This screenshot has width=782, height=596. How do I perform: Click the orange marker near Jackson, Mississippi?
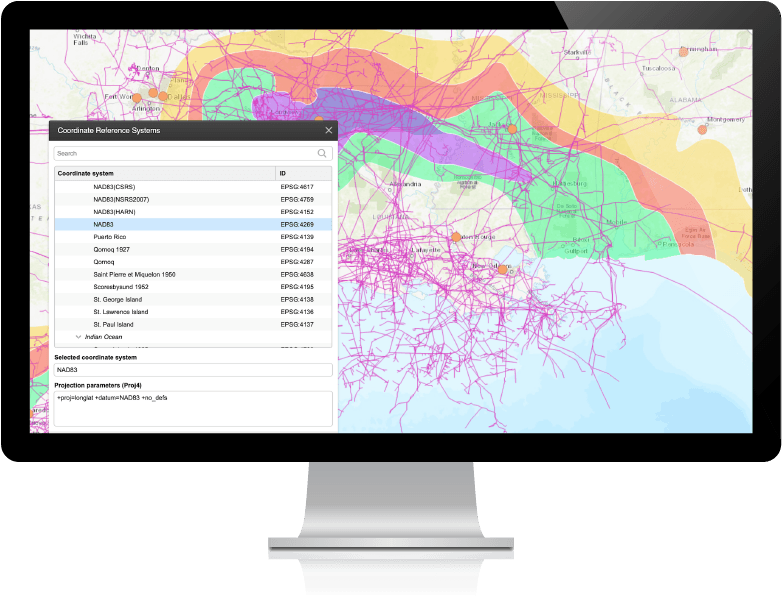[x=512, y=129]
